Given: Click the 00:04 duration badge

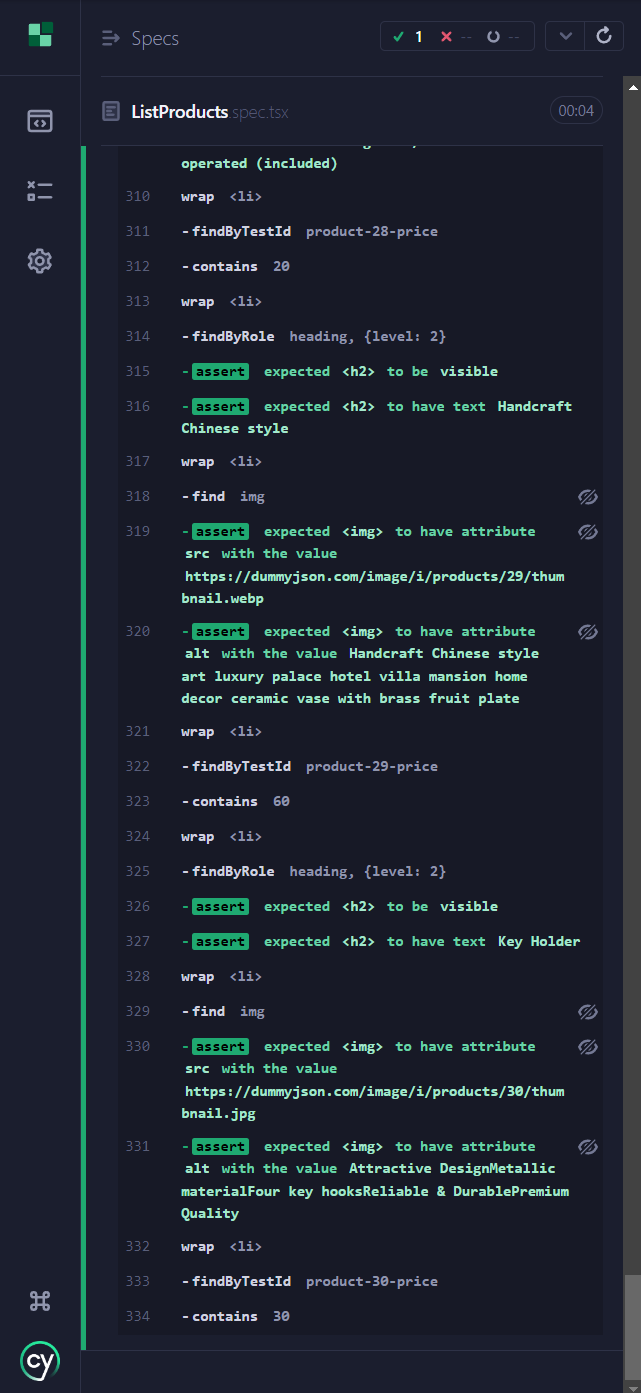Looking at the screenshot, I should [576, 111].
